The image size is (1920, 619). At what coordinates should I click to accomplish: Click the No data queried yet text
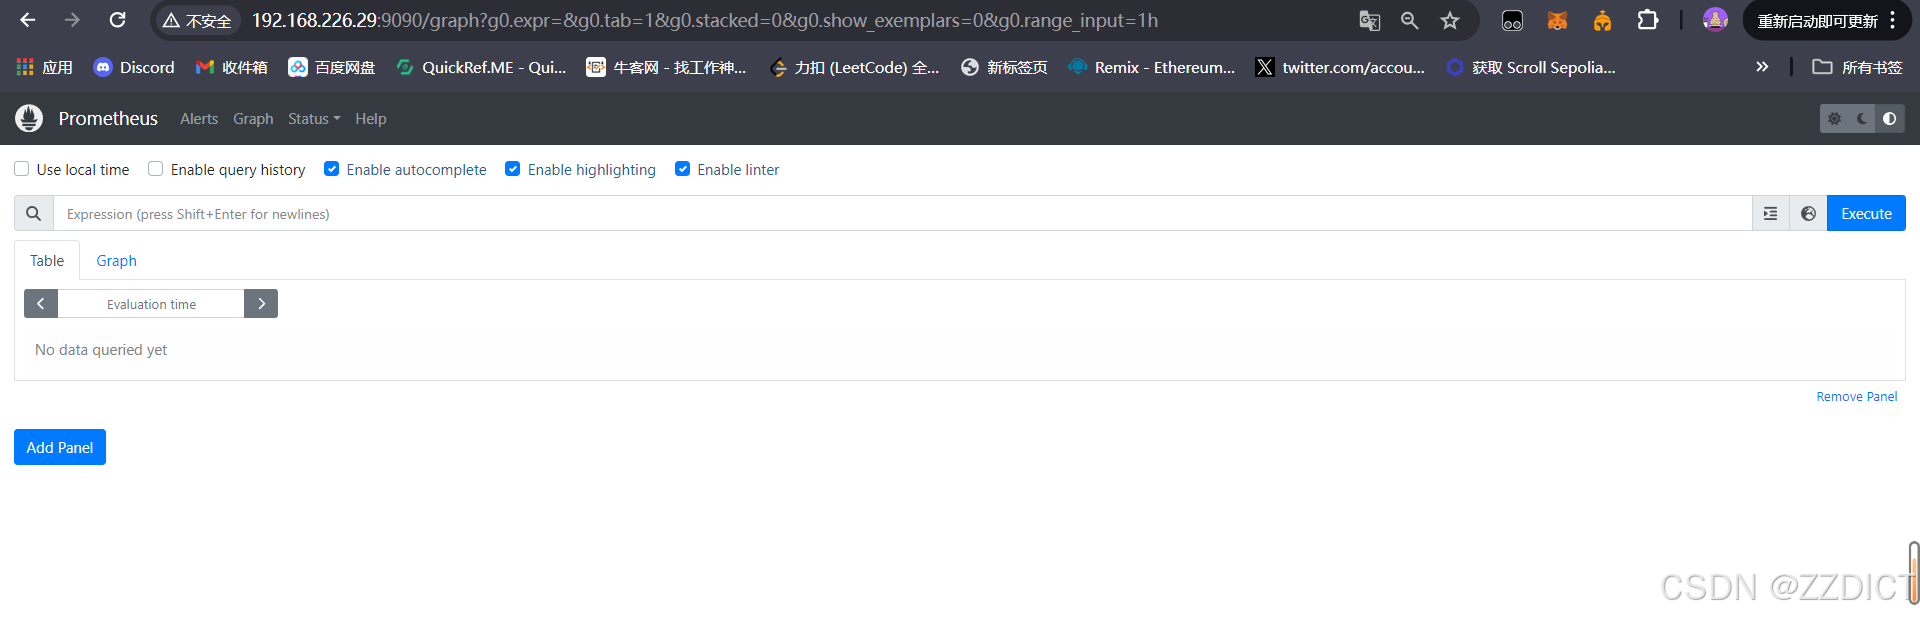(x=101, y=349)
